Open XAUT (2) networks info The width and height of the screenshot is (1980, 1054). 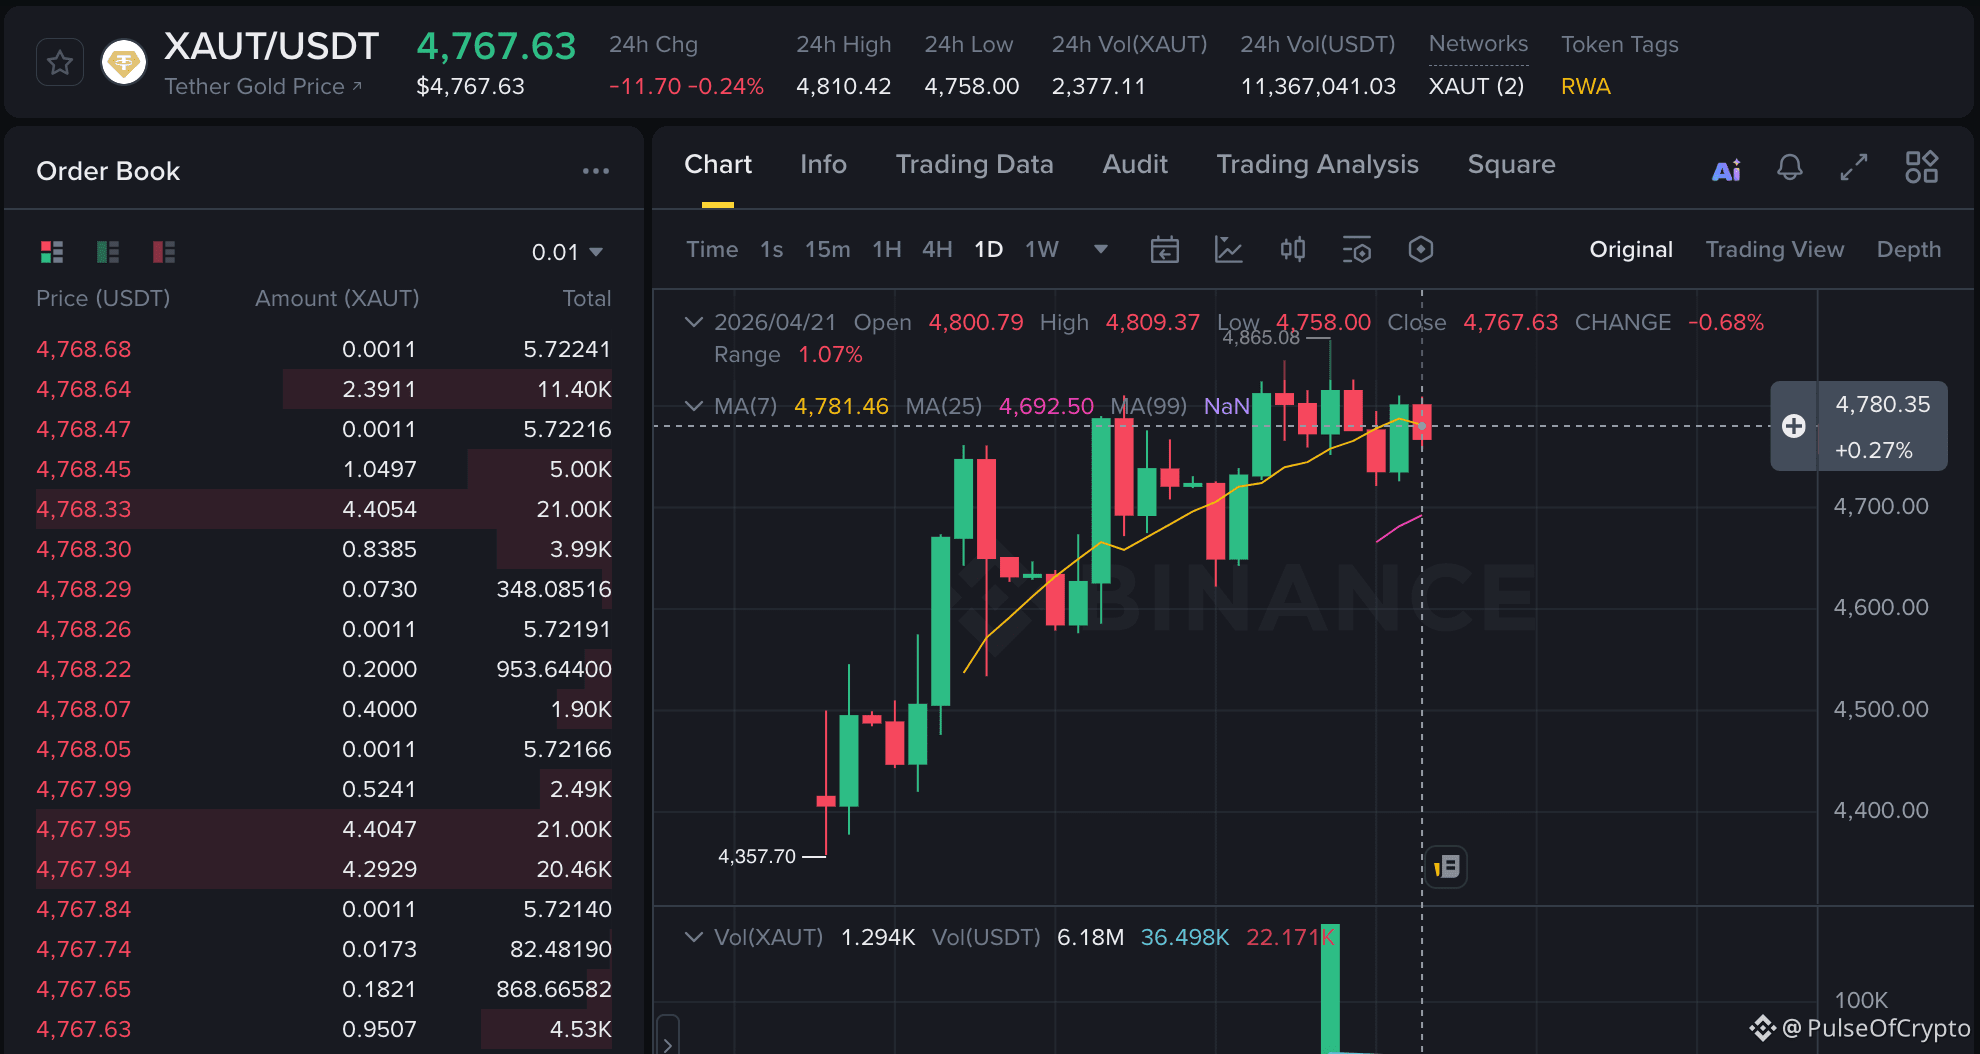1476,87
